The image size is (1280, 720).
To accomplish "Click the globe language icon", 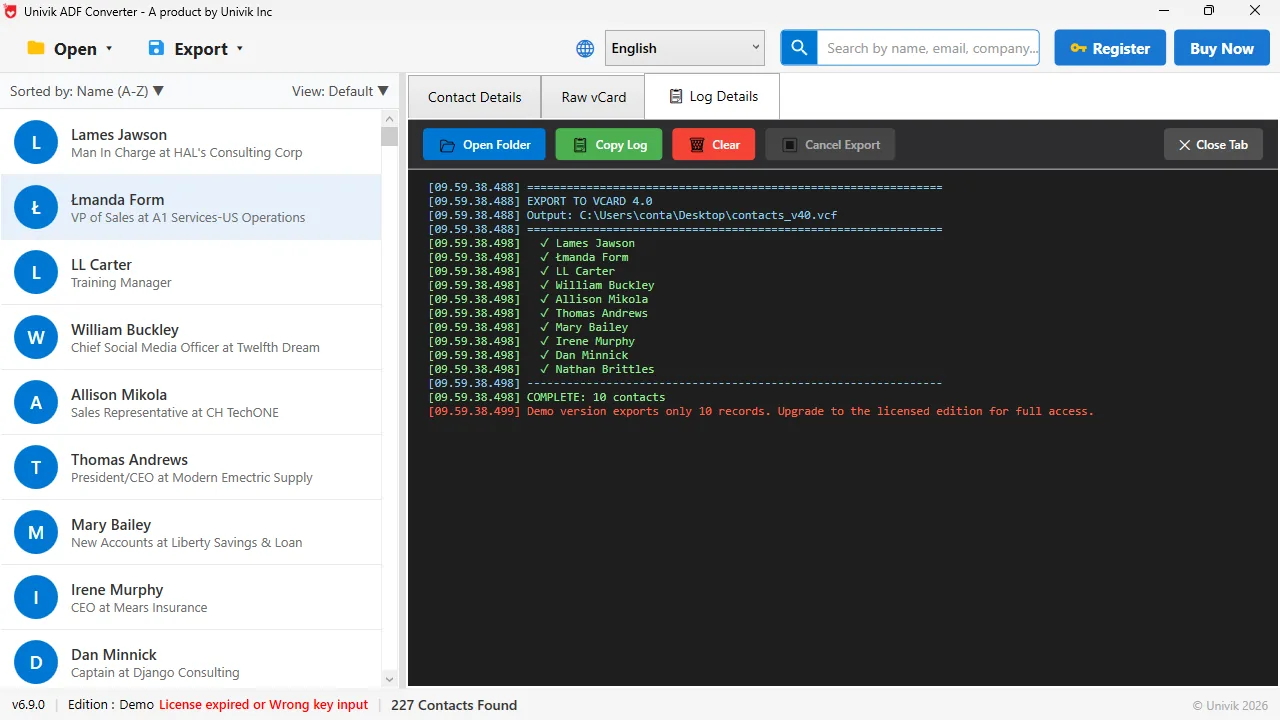I will (585, 48).
